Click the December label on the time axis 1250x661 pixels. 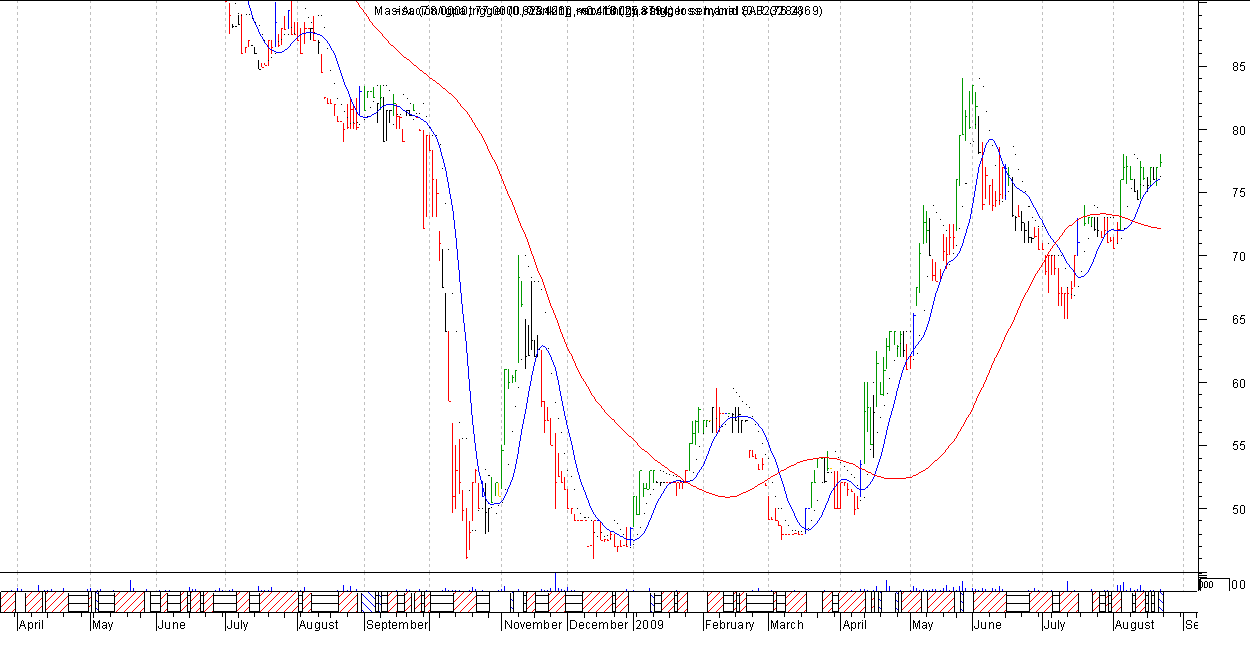(x=598, y=625)
